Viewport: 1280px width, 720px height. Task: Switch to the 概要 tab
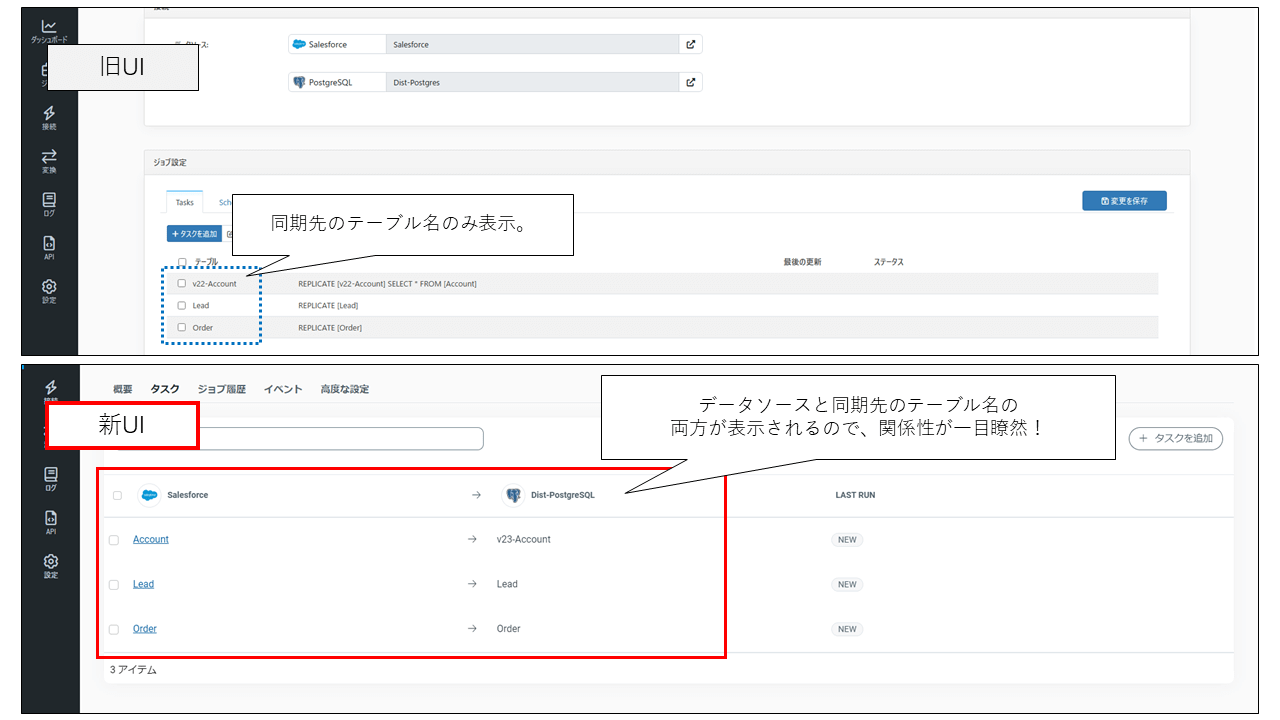(122, 389)
